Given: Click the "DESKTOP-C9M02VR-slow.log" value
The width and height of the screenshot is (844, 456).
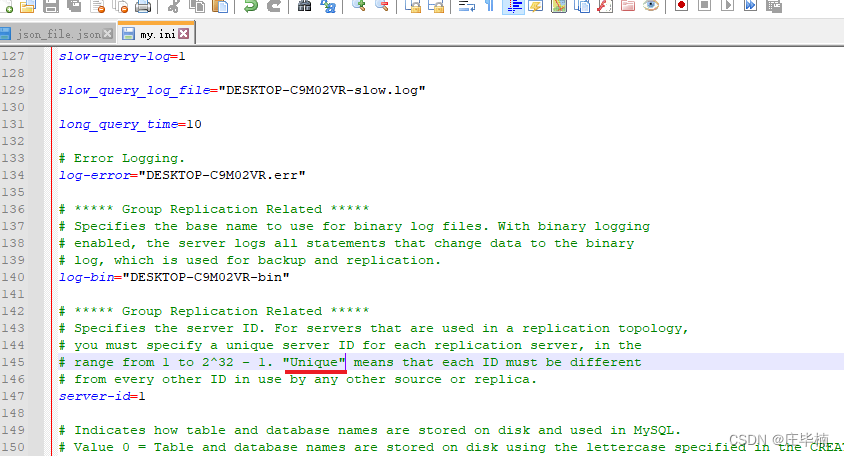Looking at the screenshot, I should [x=322, y=90].
